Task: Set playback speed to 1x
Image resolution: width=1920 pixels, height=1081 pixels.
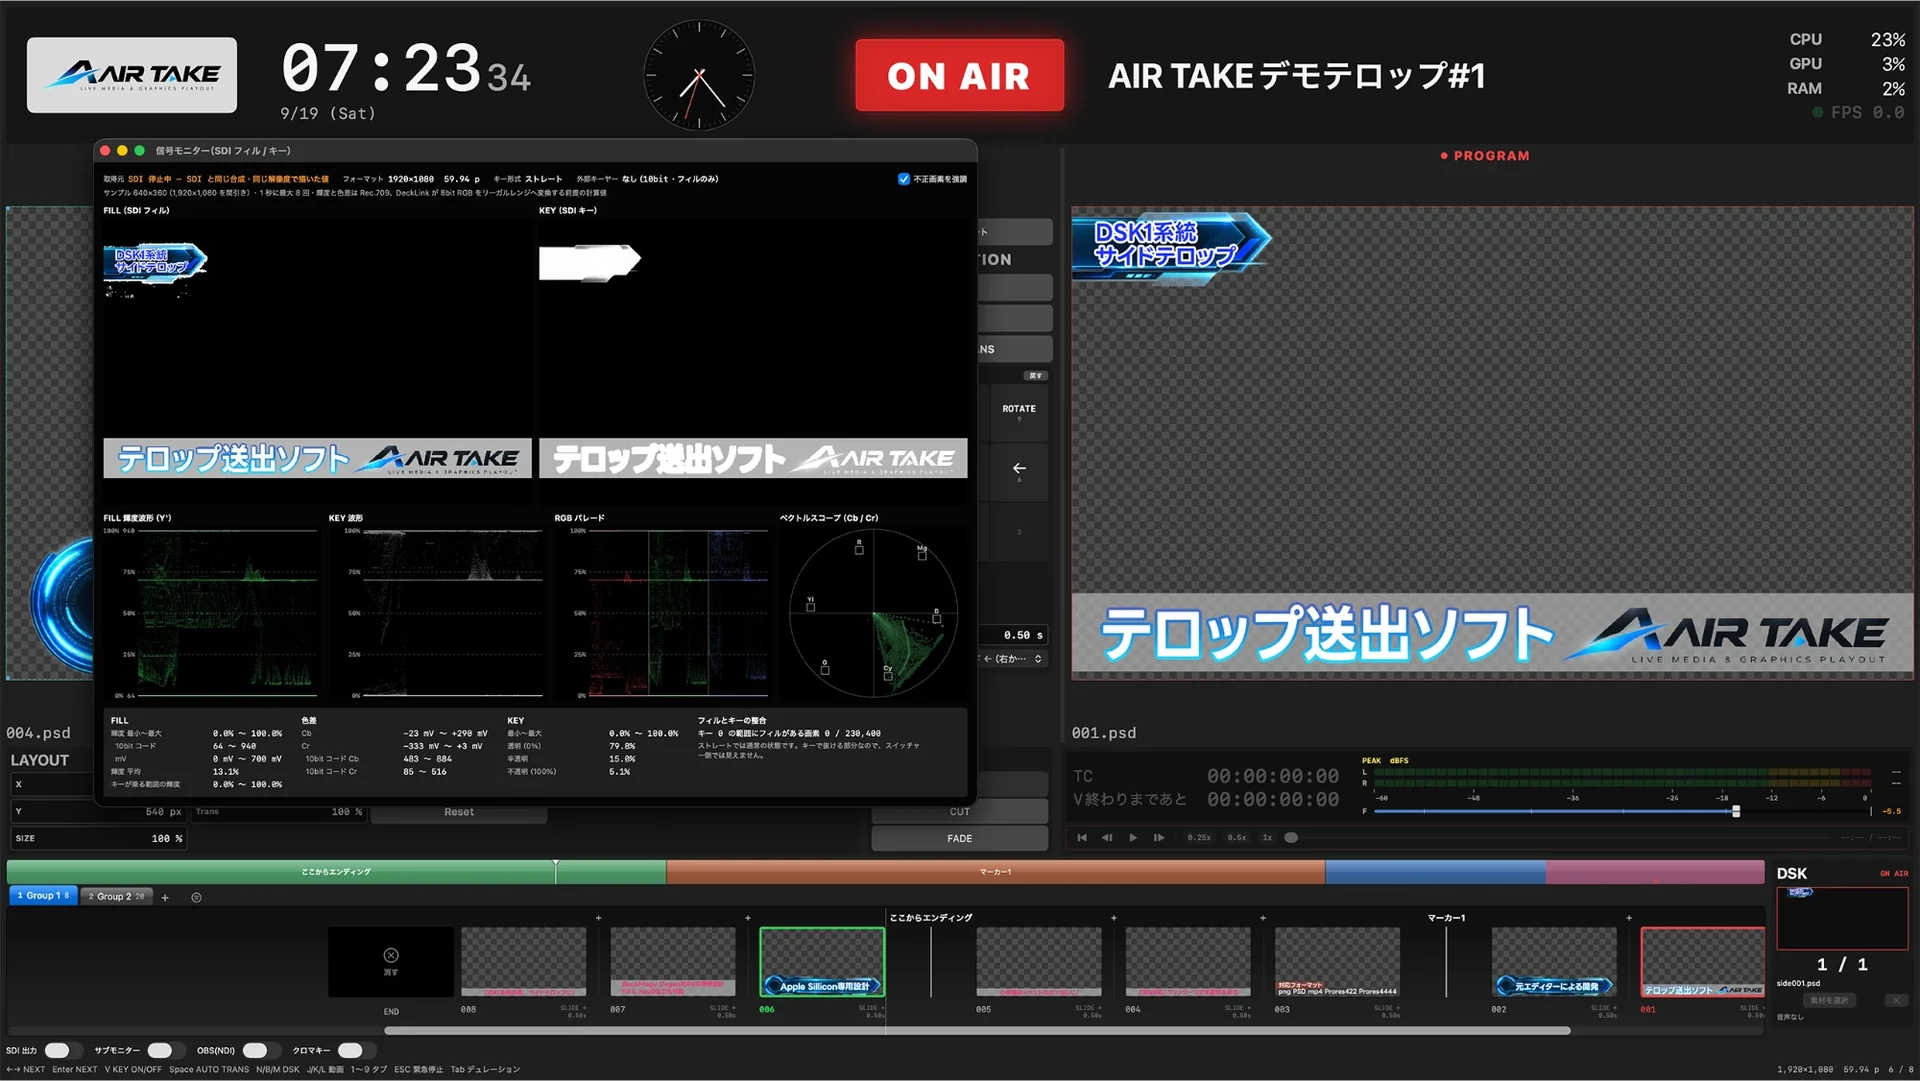Action: pos(1267,838)
